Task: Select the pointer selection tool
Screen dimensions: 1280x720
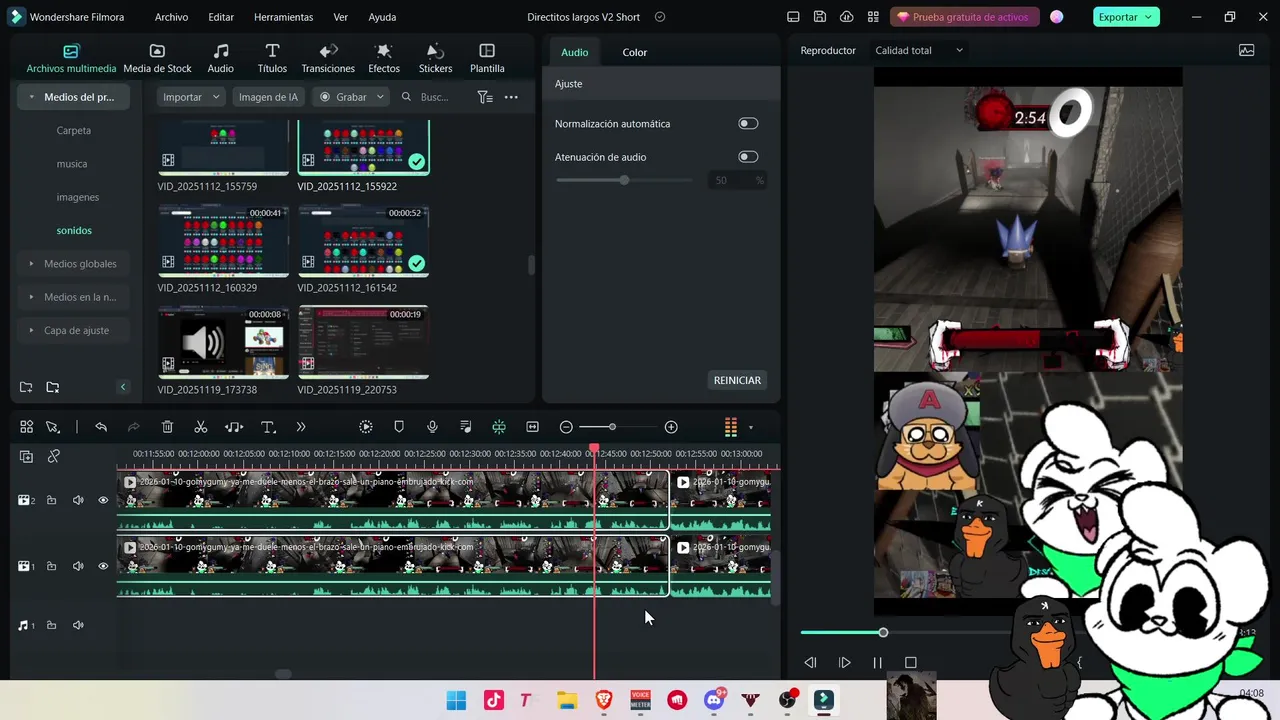Action: click(x=53, y=427)
